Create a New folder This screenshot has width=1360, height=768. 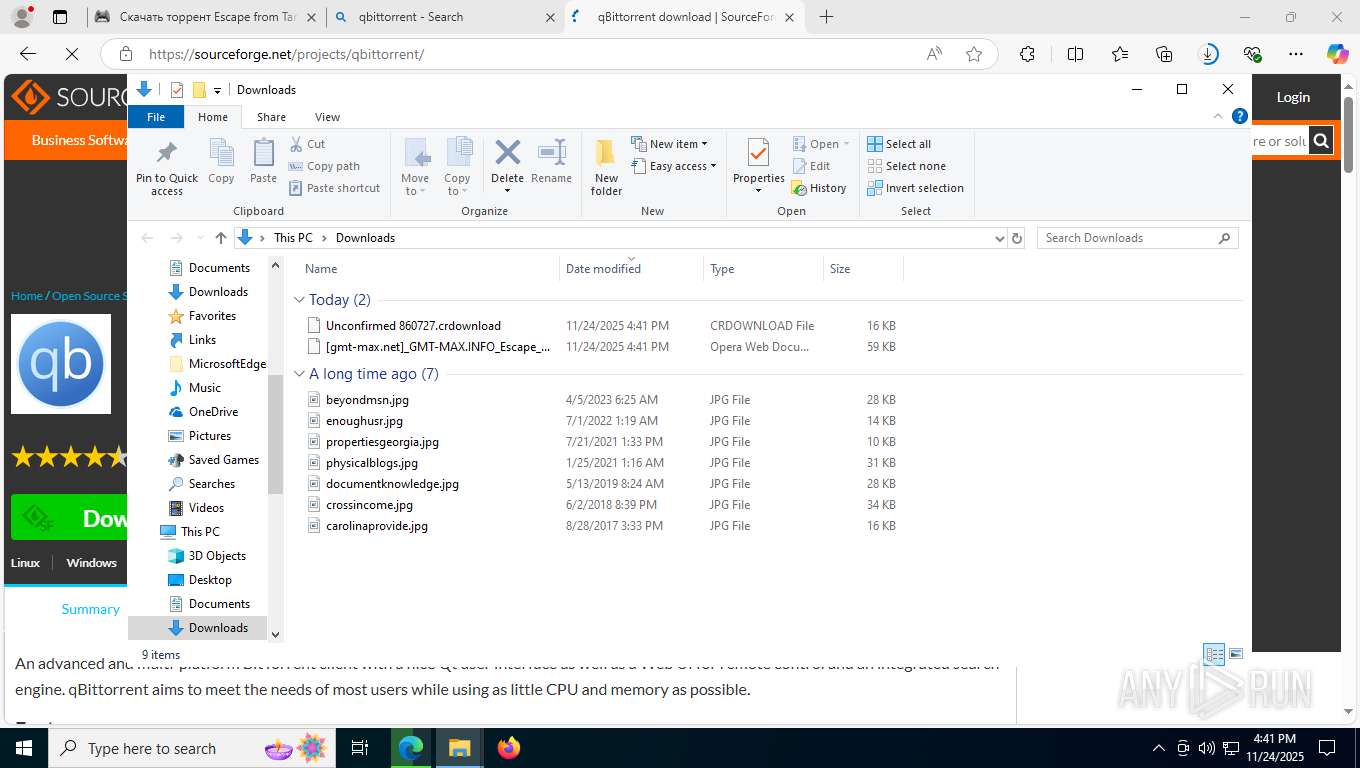tap(606, 166)
